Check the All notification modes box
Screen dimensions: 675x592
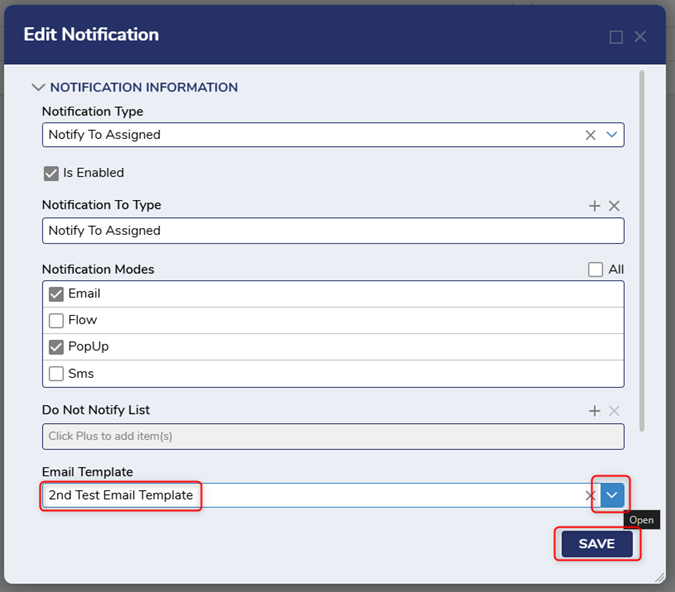596,270
